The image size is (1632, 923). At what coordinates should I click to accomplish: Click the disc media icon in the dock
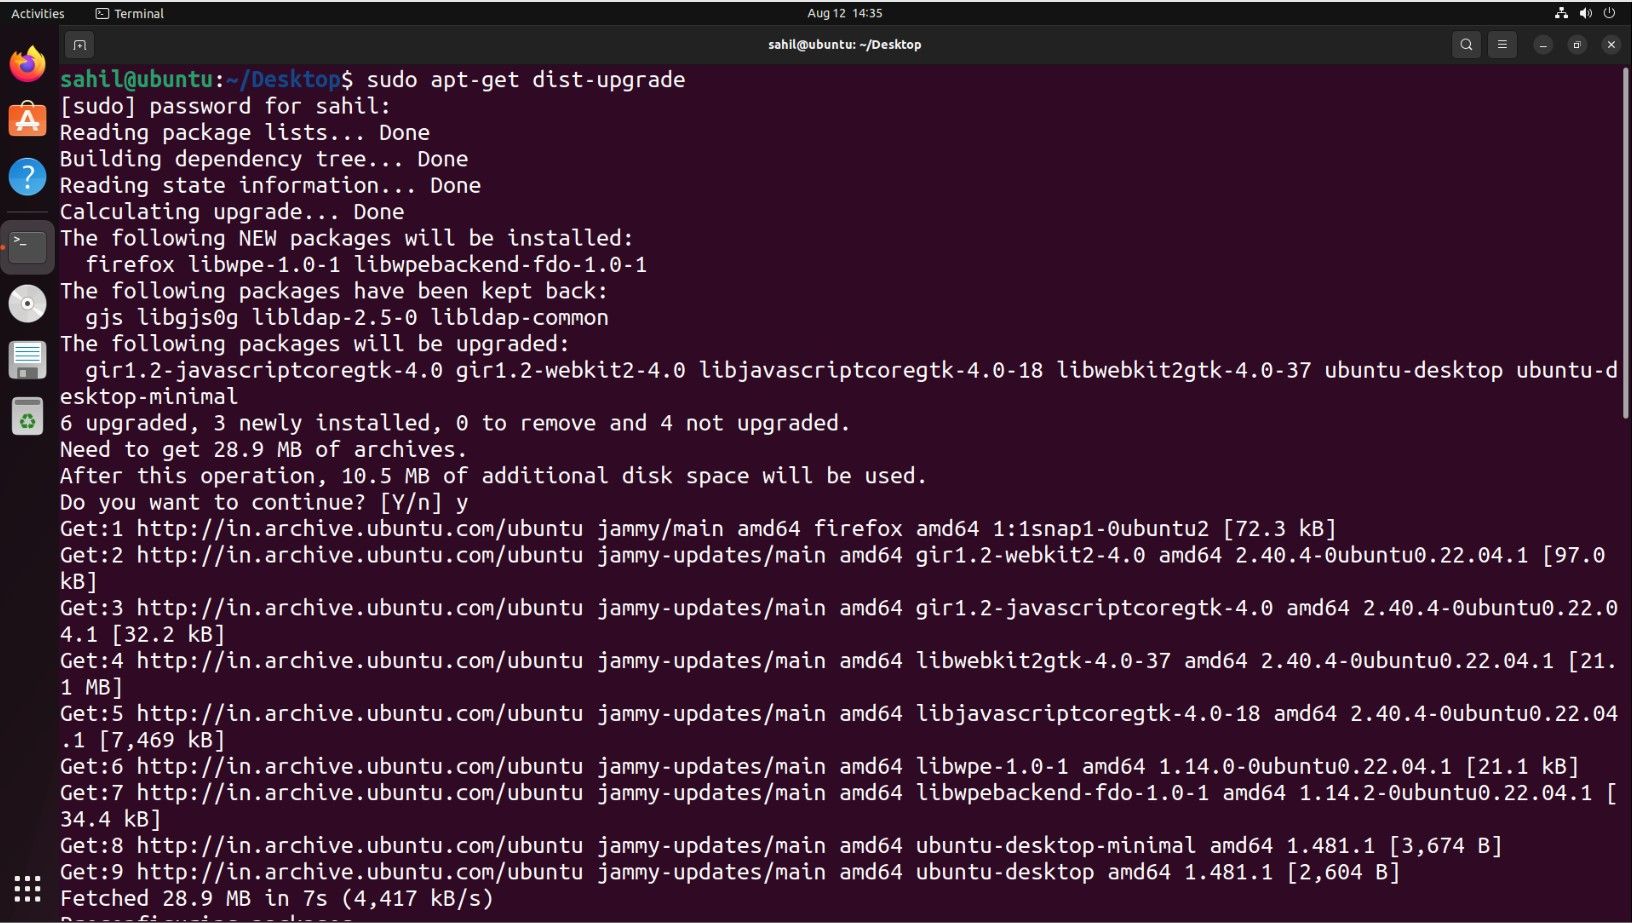click(x=27, y=302)
